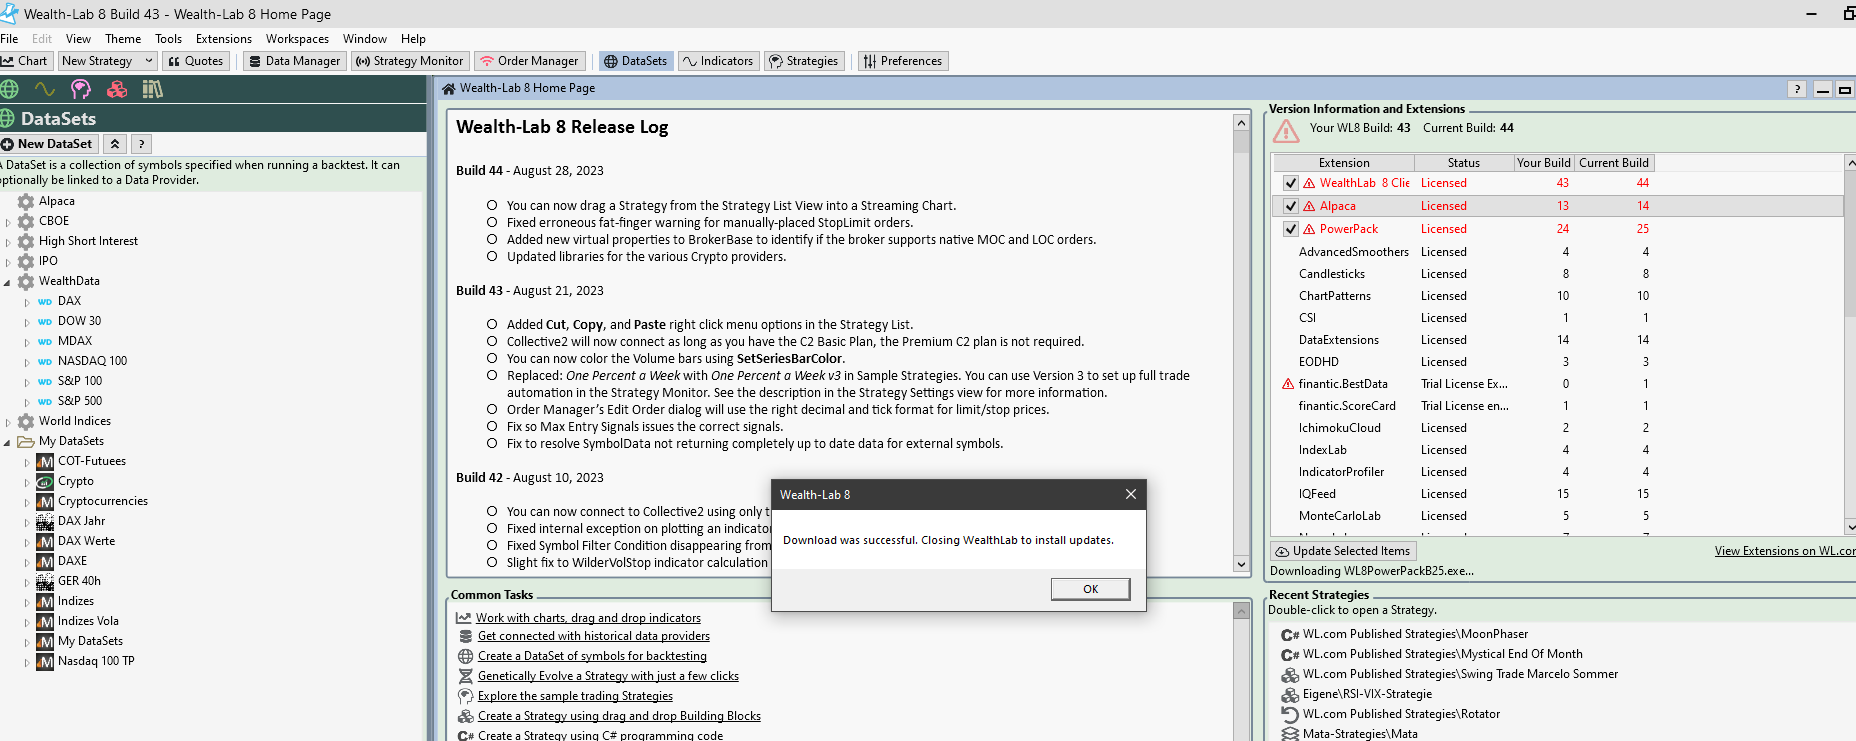Open View Extensions on WL.com link
The image size is (1856, 741).
click(x=1785, y=551)
